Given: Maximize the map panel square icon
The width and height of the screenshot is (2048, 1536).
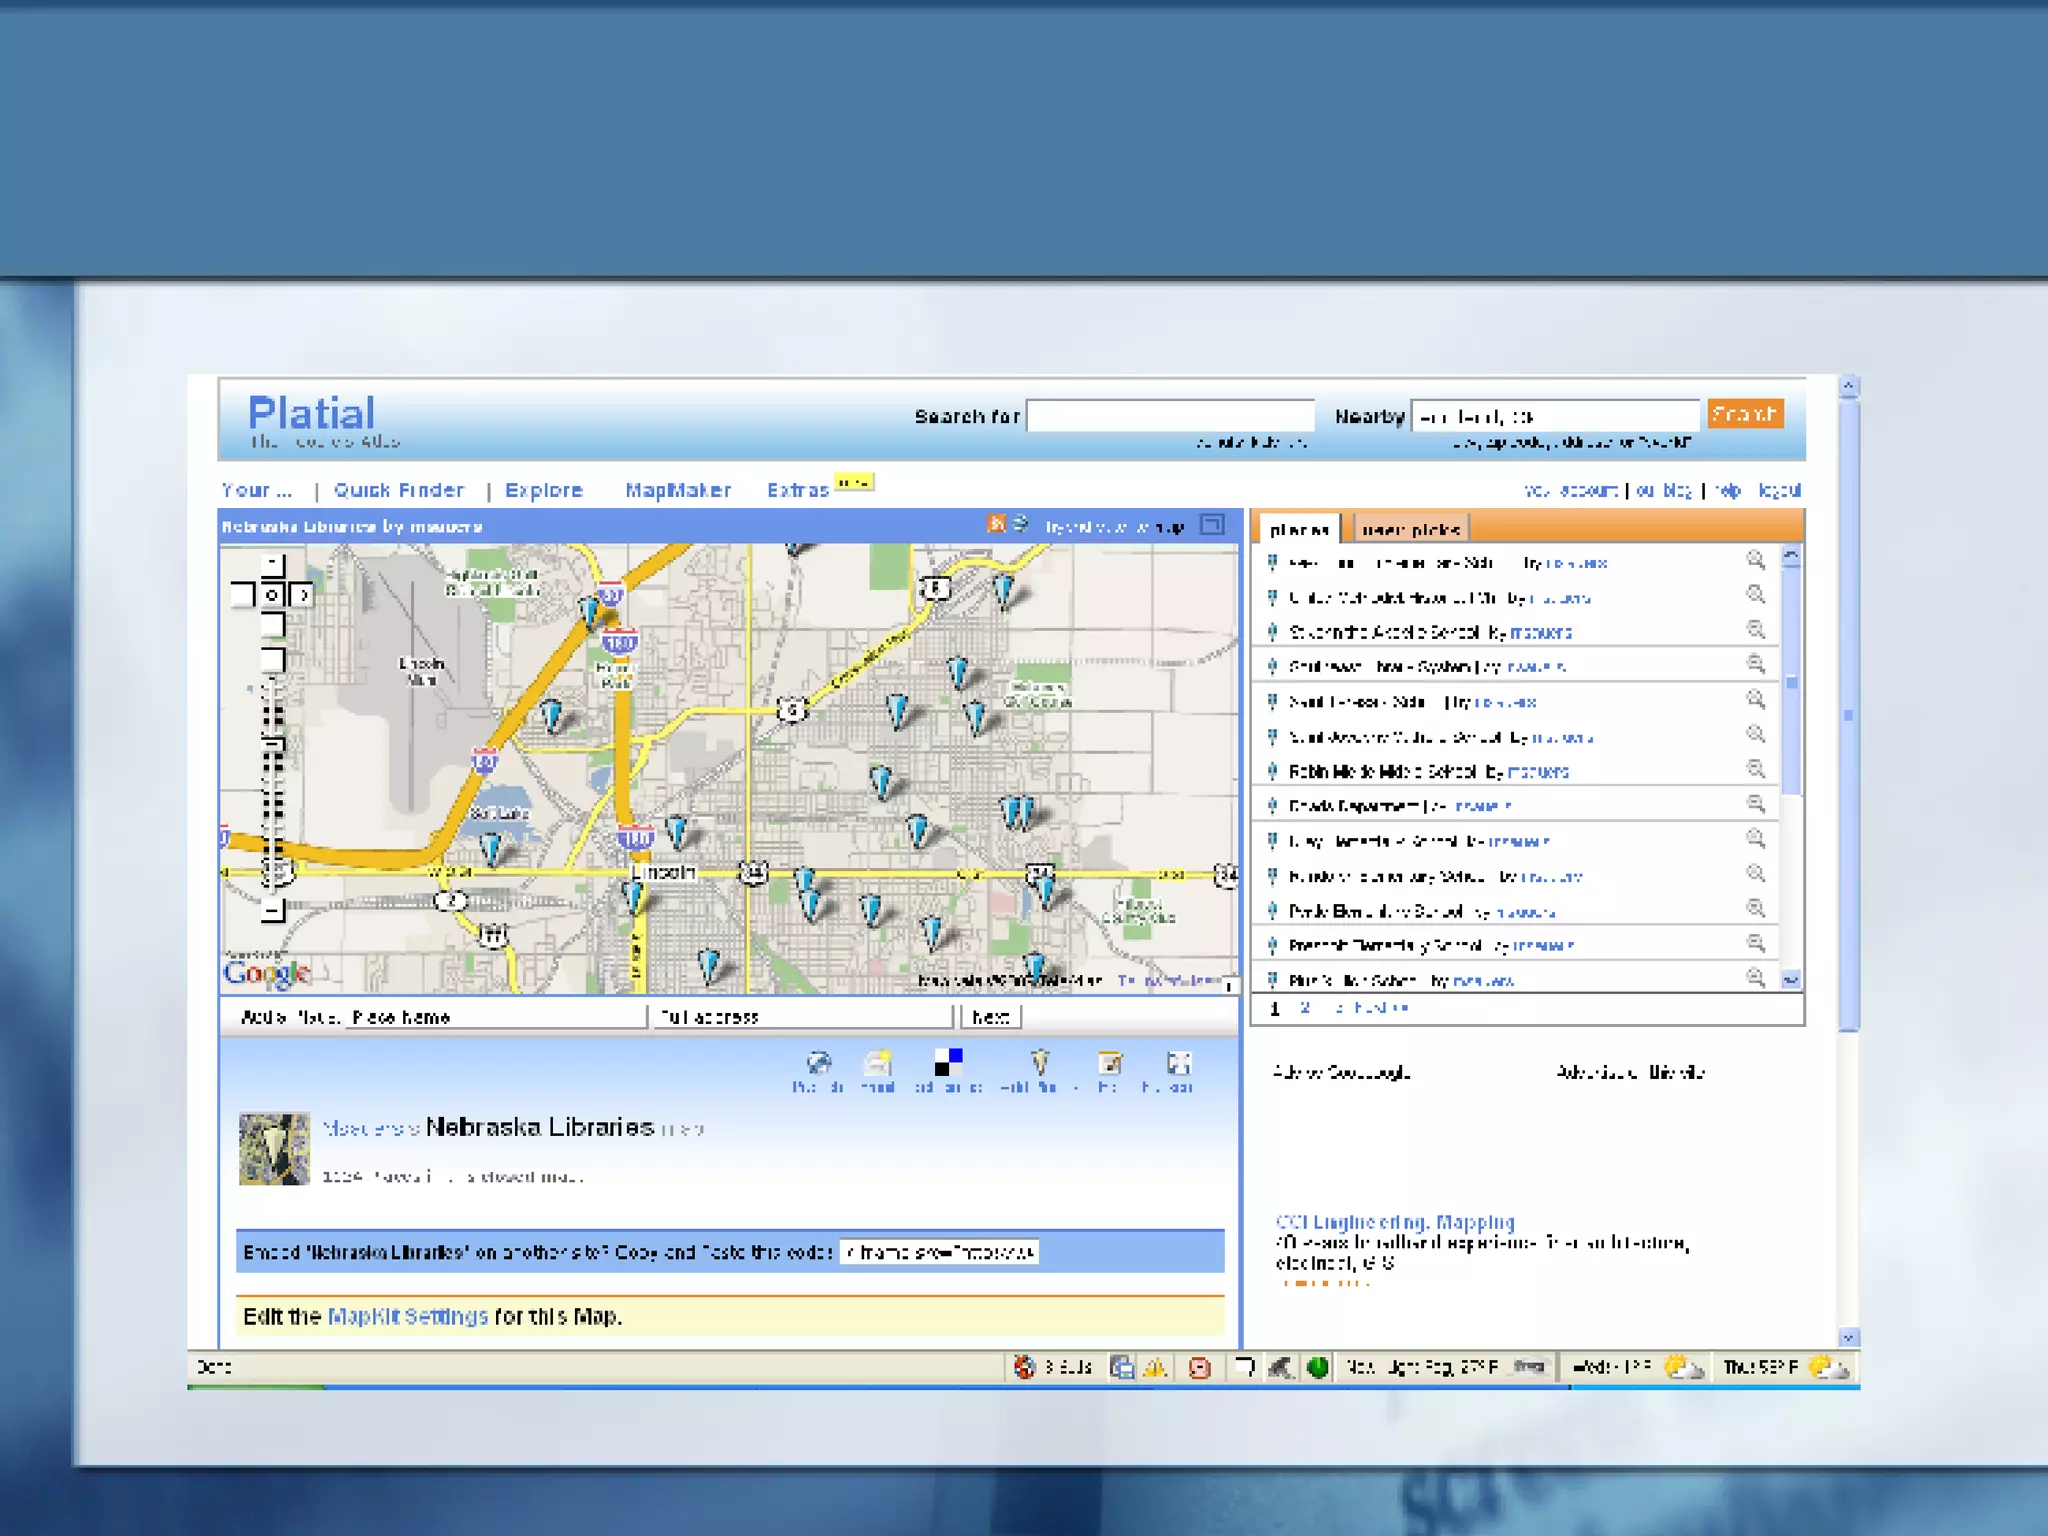Looking at the screenshot, I should tap(1212, 525).
